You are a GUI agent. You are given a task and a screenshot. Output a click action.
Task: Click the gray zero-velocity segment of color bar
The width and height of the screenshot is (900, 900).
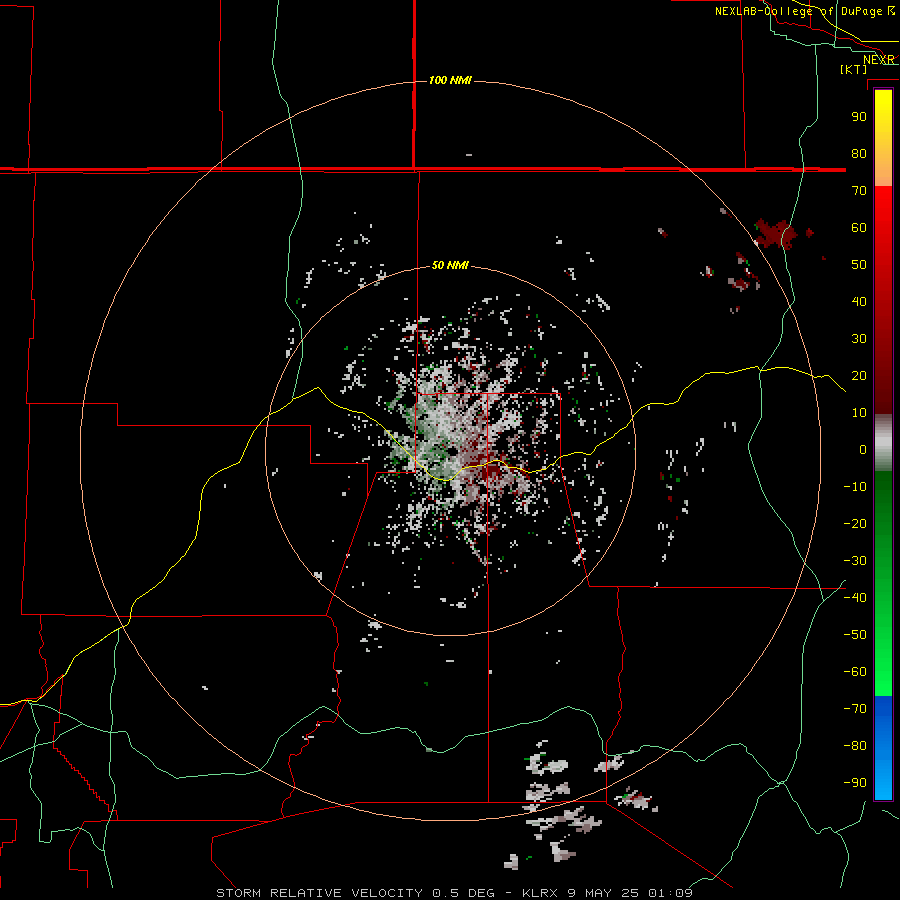[x=883, y=443]
